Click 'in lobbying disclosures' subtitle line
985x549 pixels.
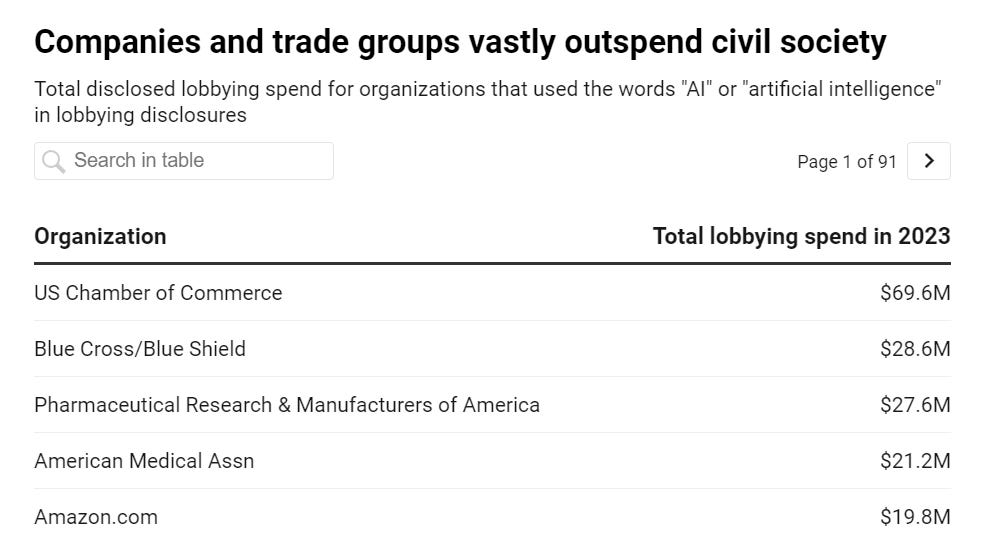pos(140,115)
